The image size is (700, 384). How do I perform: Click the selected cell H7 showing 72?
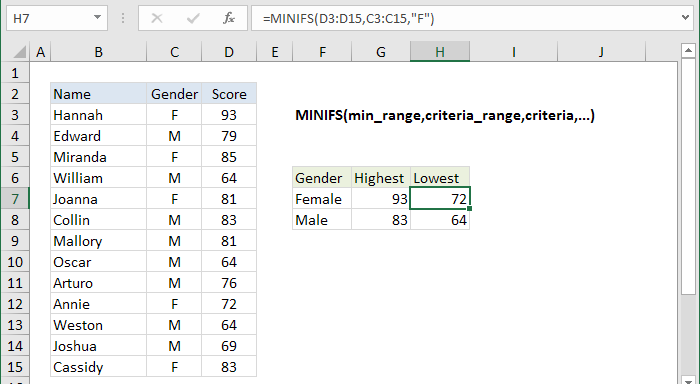pos(440,199)
